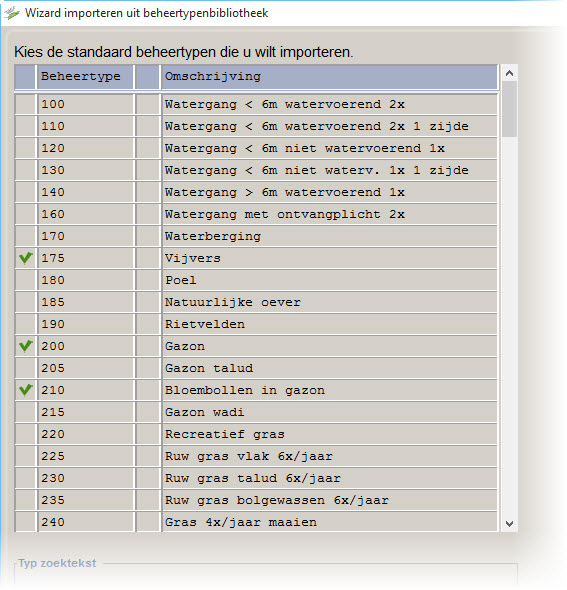Uncheck the green checkmark for Gazon 200
The image size is (567, 590).
coord(25,346)
